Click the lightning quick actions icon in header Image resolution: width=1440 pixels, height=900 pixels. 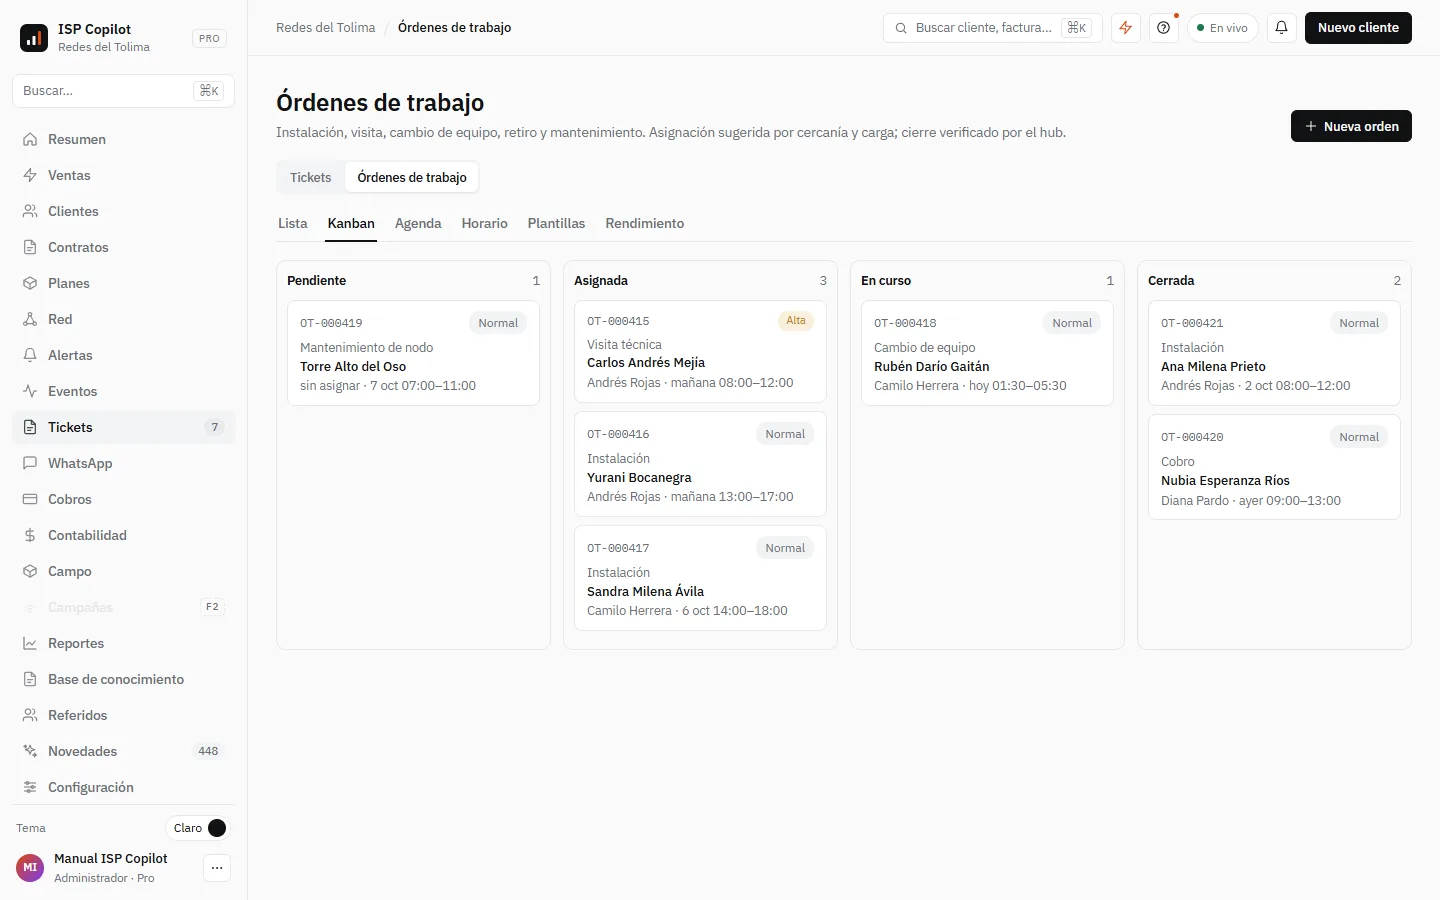pos(1126,28)
